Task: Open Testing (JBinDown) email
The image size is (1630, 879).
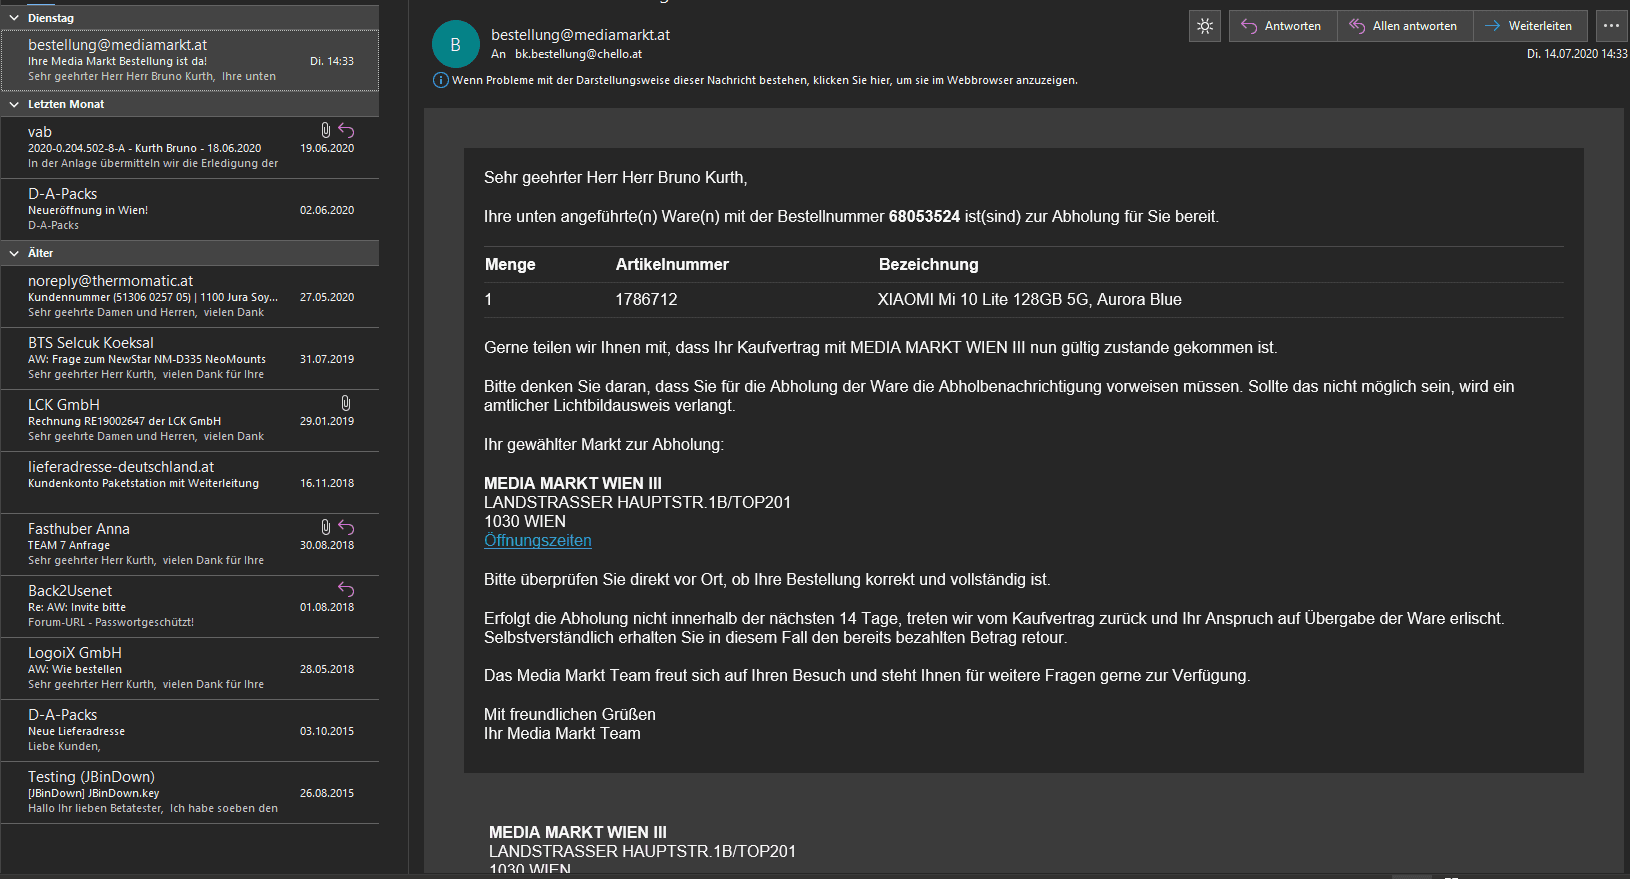Action: coord(190,792)
